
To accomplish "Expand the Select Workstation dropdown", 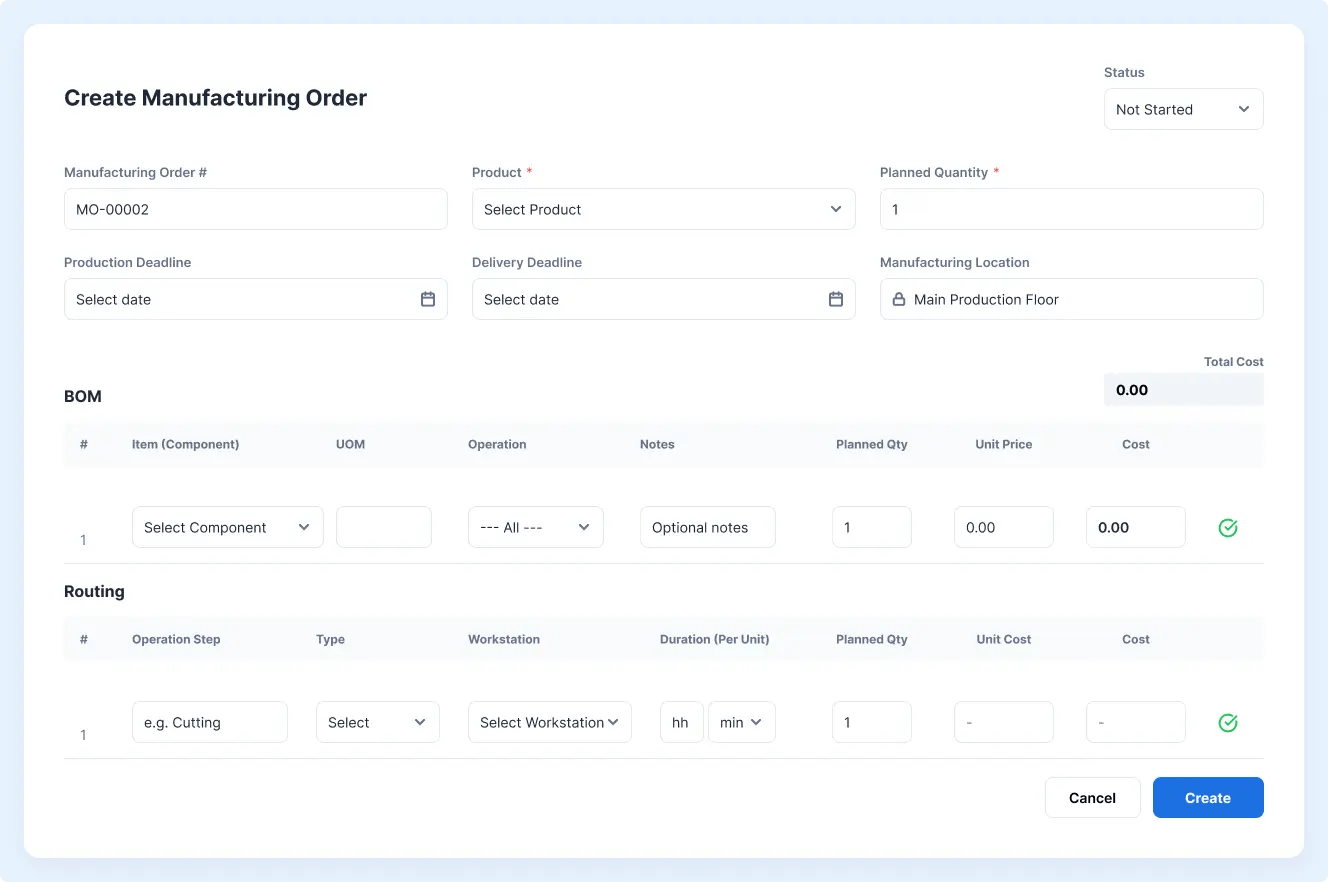I will point(550,722).
